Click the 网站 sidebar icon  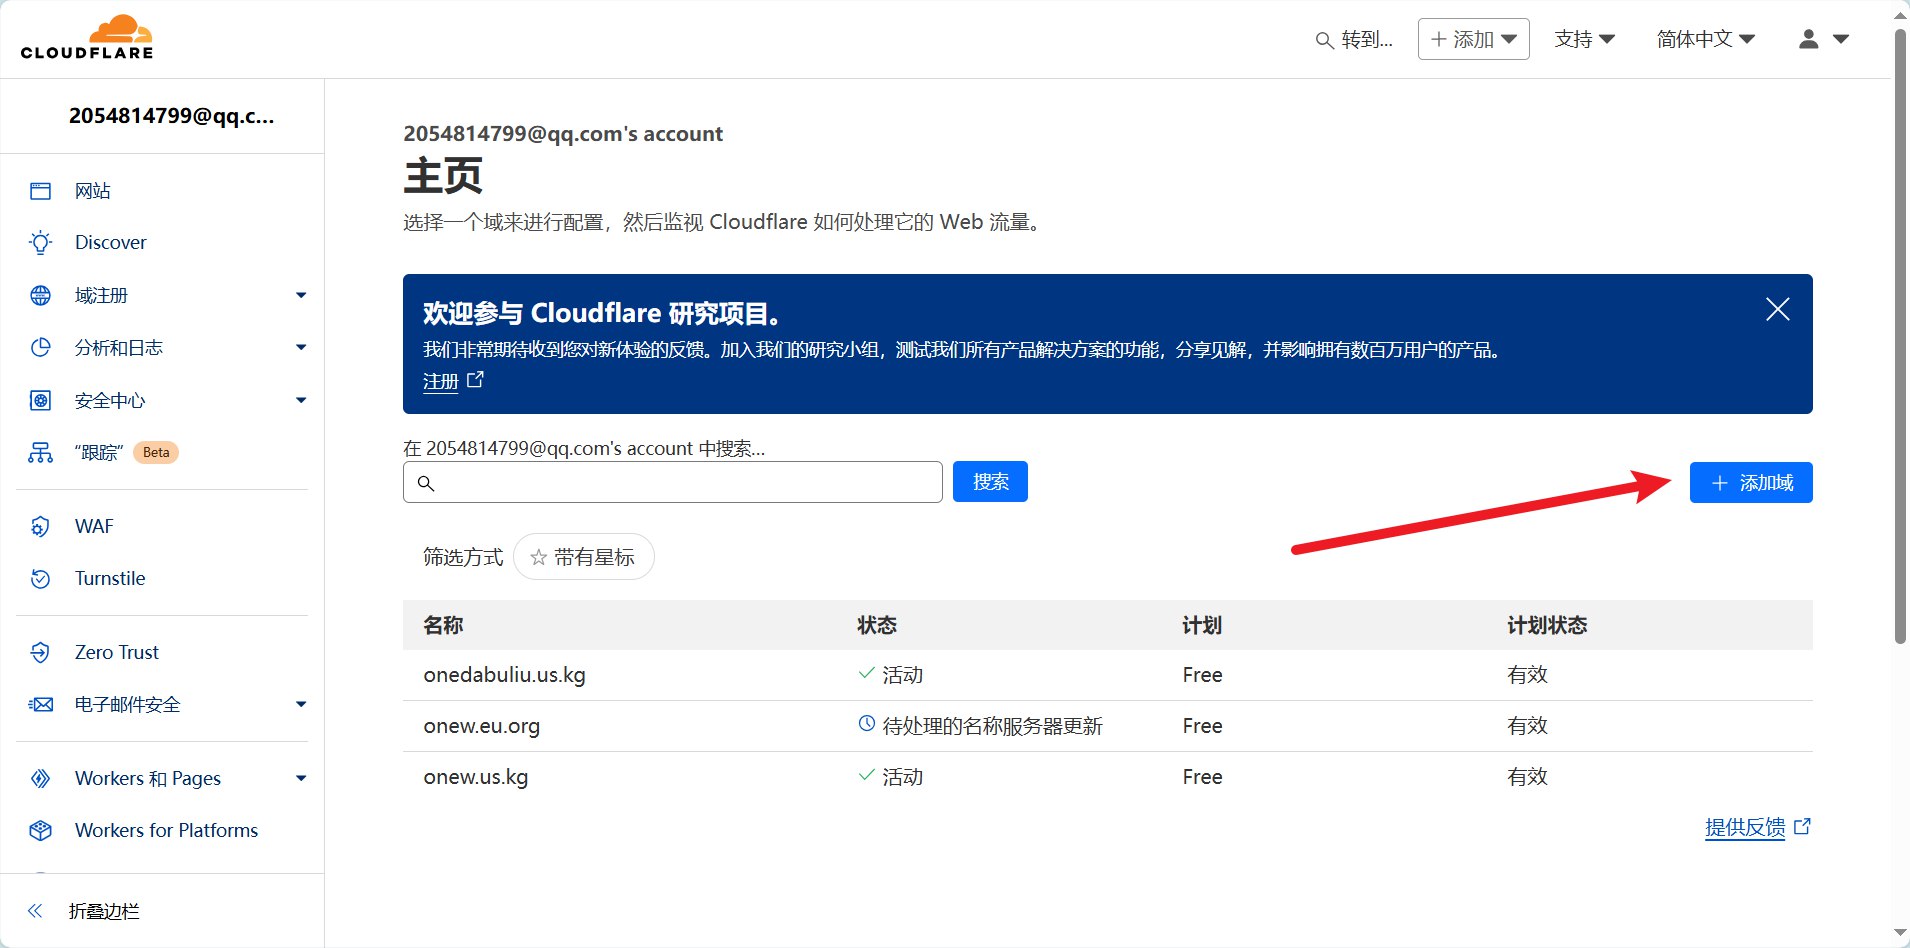40,191
